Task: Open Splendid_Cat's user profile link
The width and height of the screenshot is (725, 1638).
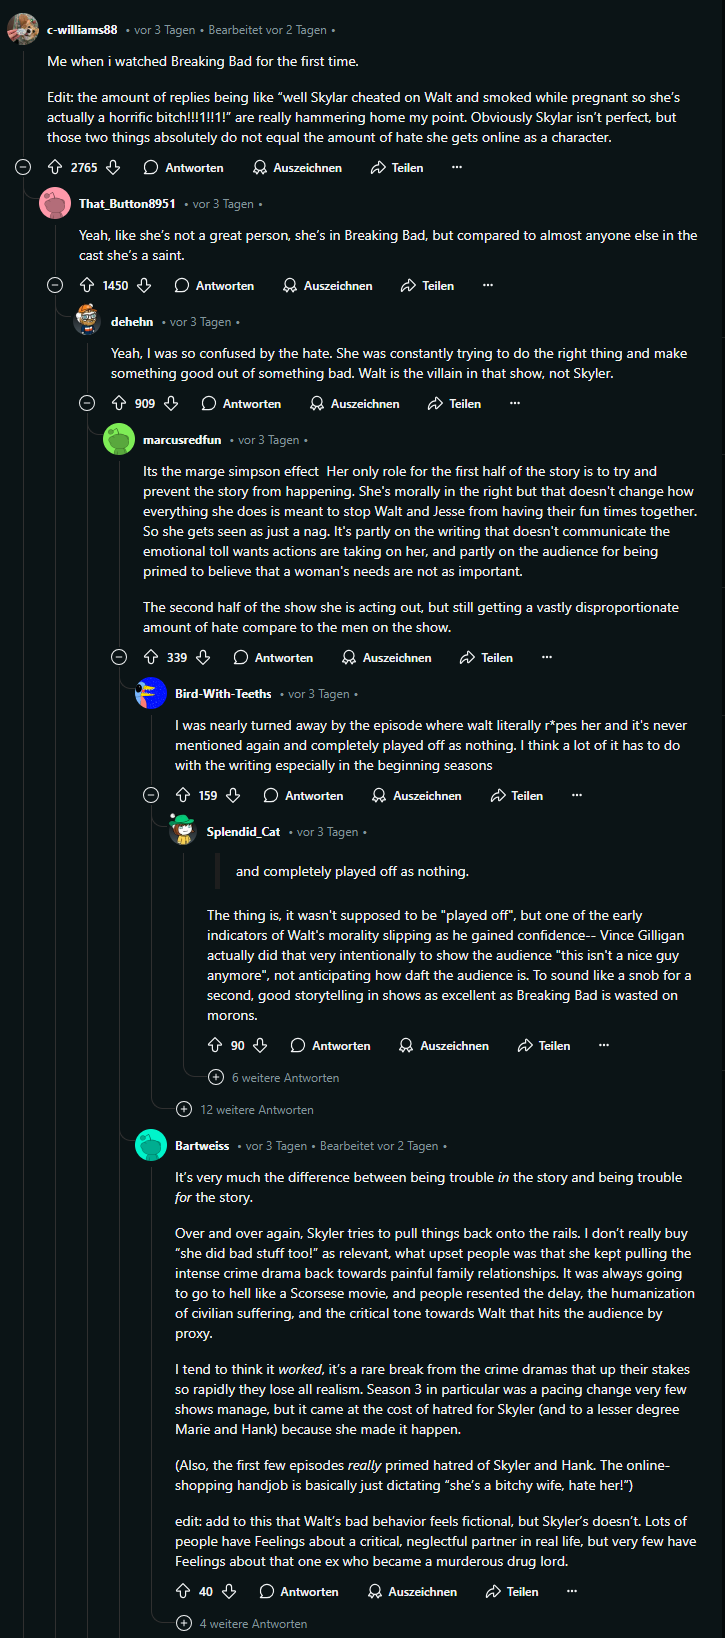Action: click(x=243, y=832)
